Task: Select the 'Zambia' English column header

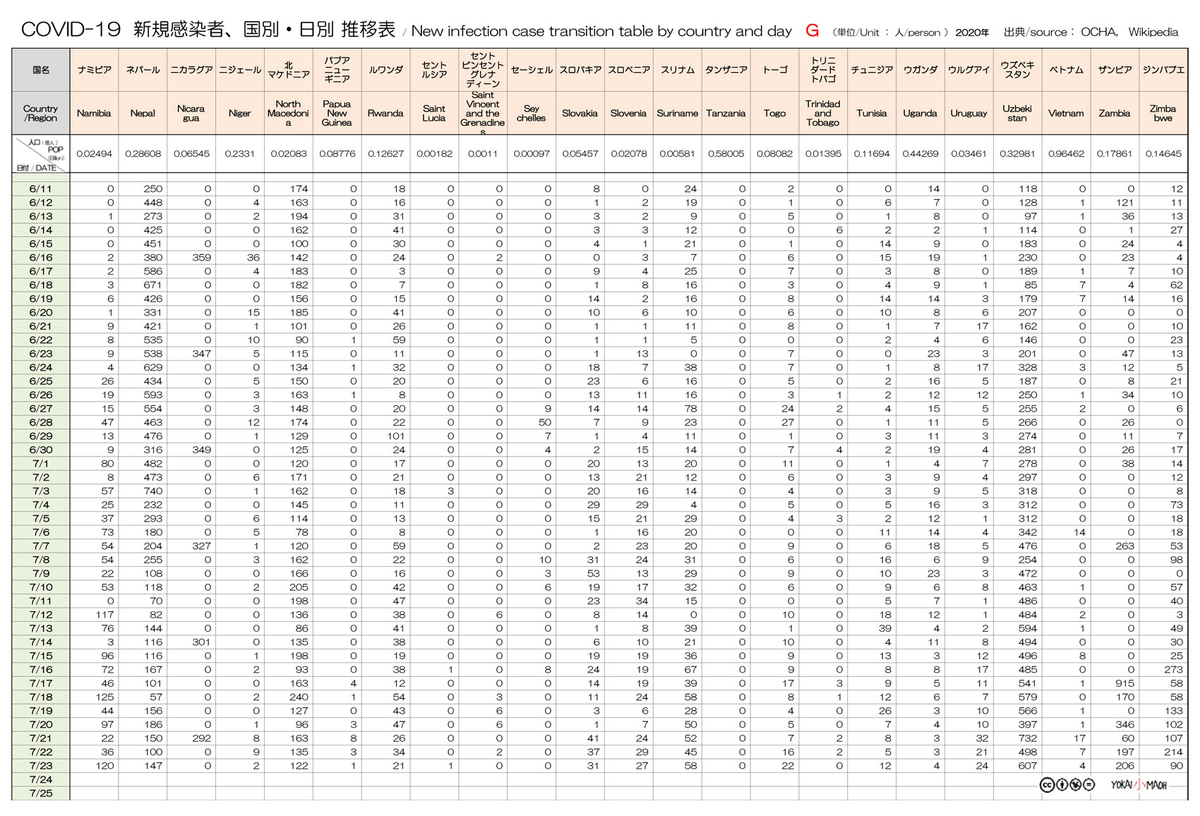Action: tap(1114, 113)
